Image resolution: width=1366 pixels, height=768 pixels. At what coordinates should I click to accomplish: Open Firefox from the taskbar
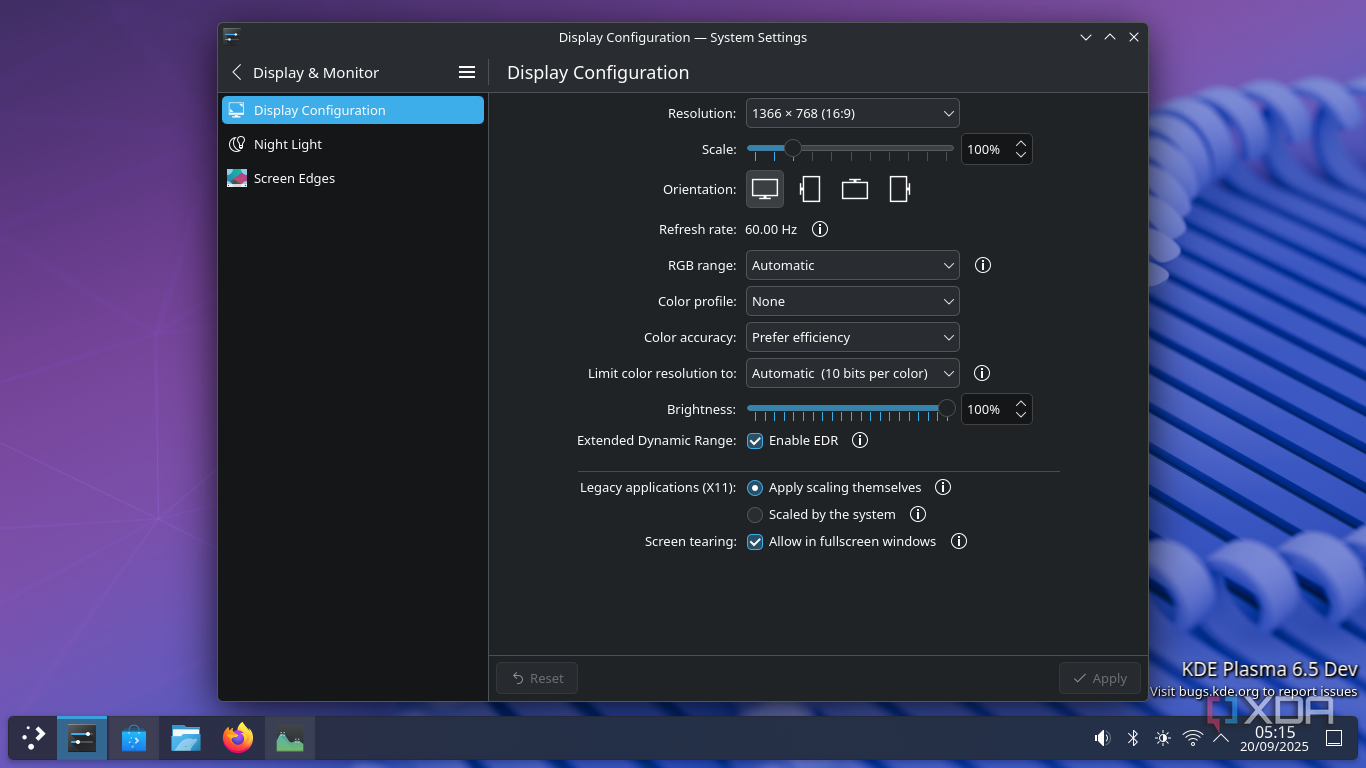click(238, 738)
